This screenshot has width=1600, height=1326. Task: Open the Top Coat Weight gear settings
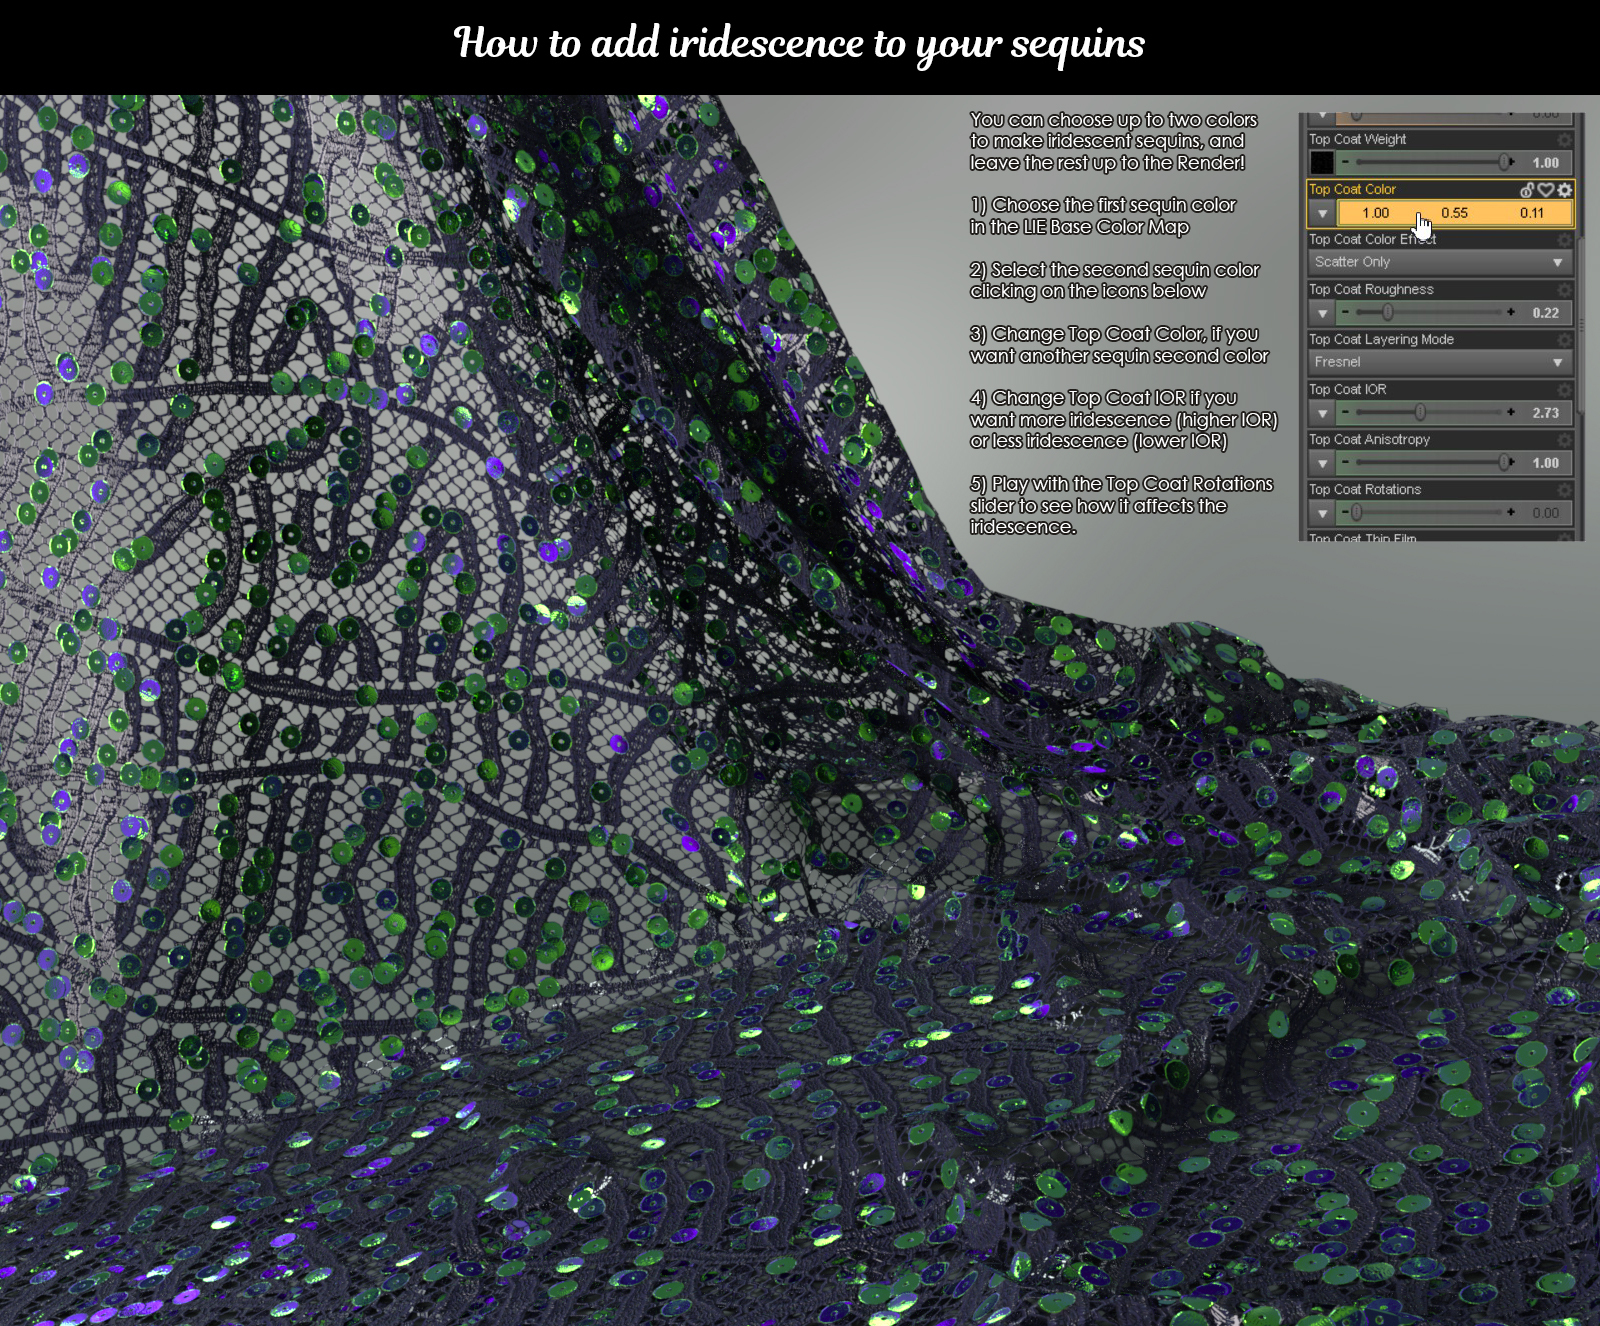[1565, 139]
